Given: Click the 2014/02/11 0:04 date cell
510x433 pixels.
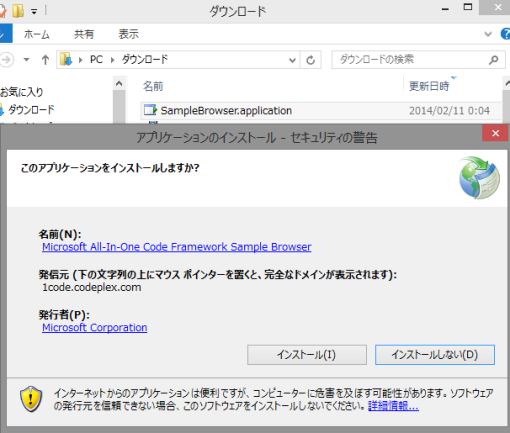Looking at the screenshot, I should click(x=449, y=111).
